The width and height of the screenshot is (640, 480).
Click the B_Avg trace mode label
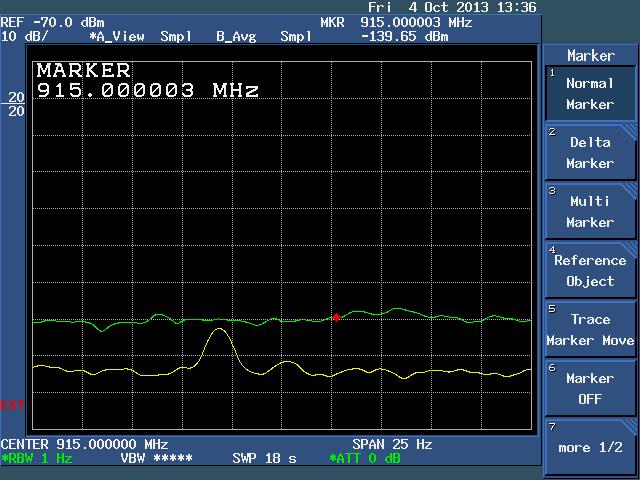coord(236,37)
